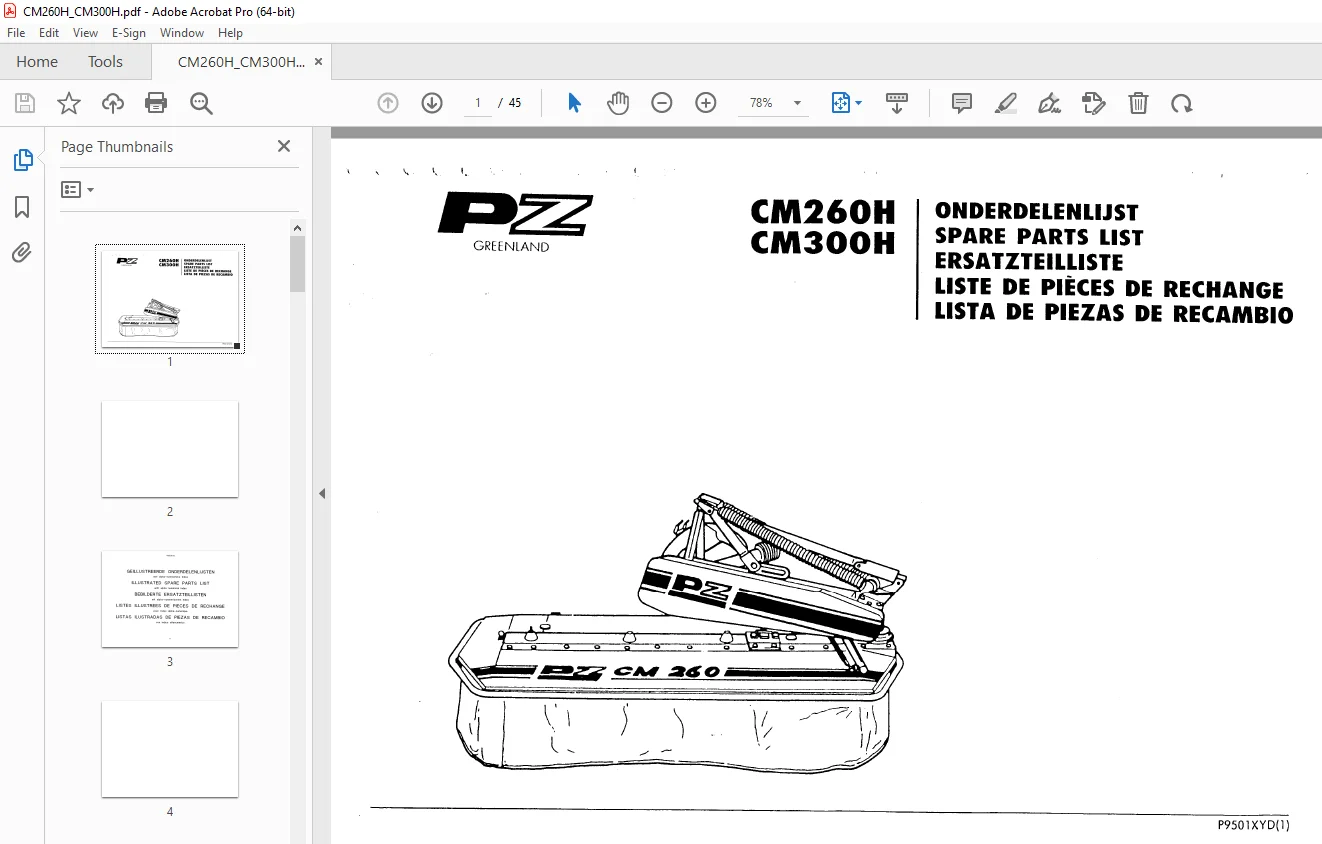Viewport: 1322px width, 844px height.
Task: Open thumbnail options dropdown menu
Action: point(77,189)
